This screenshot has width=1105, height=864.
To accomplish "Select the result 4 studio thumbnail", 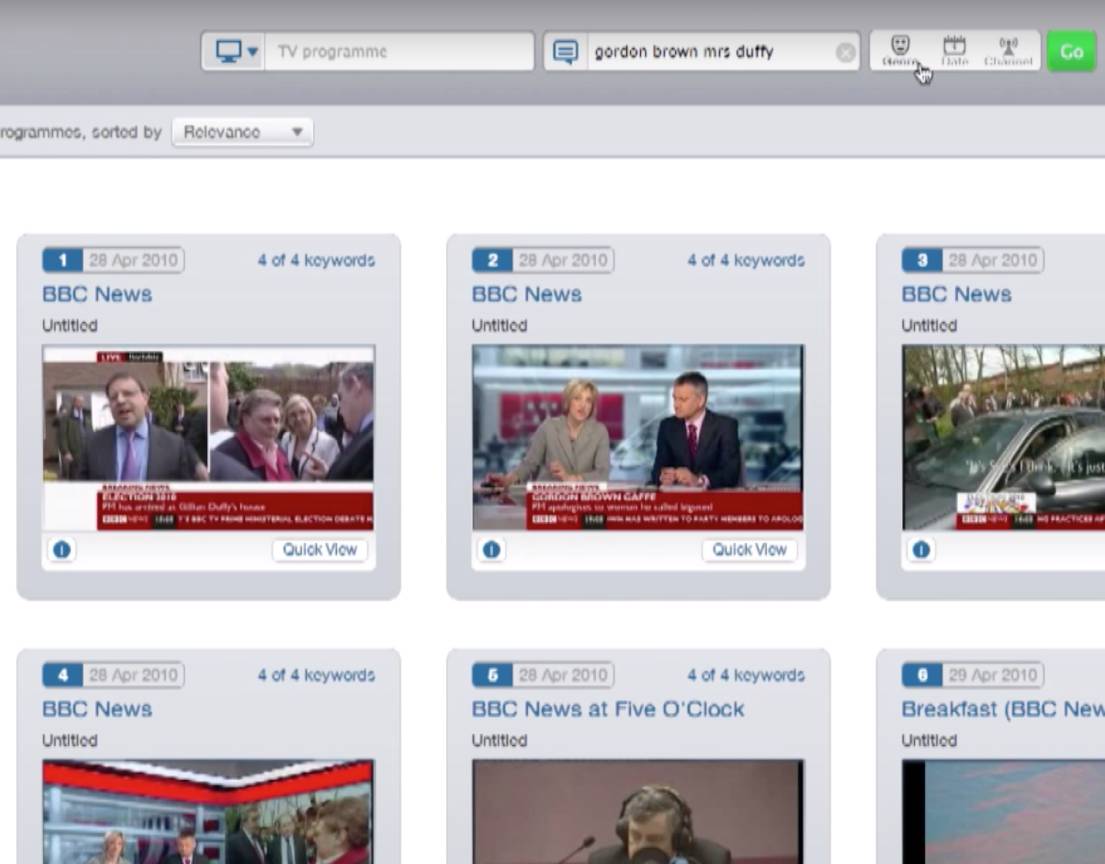I will pos(209,812).
